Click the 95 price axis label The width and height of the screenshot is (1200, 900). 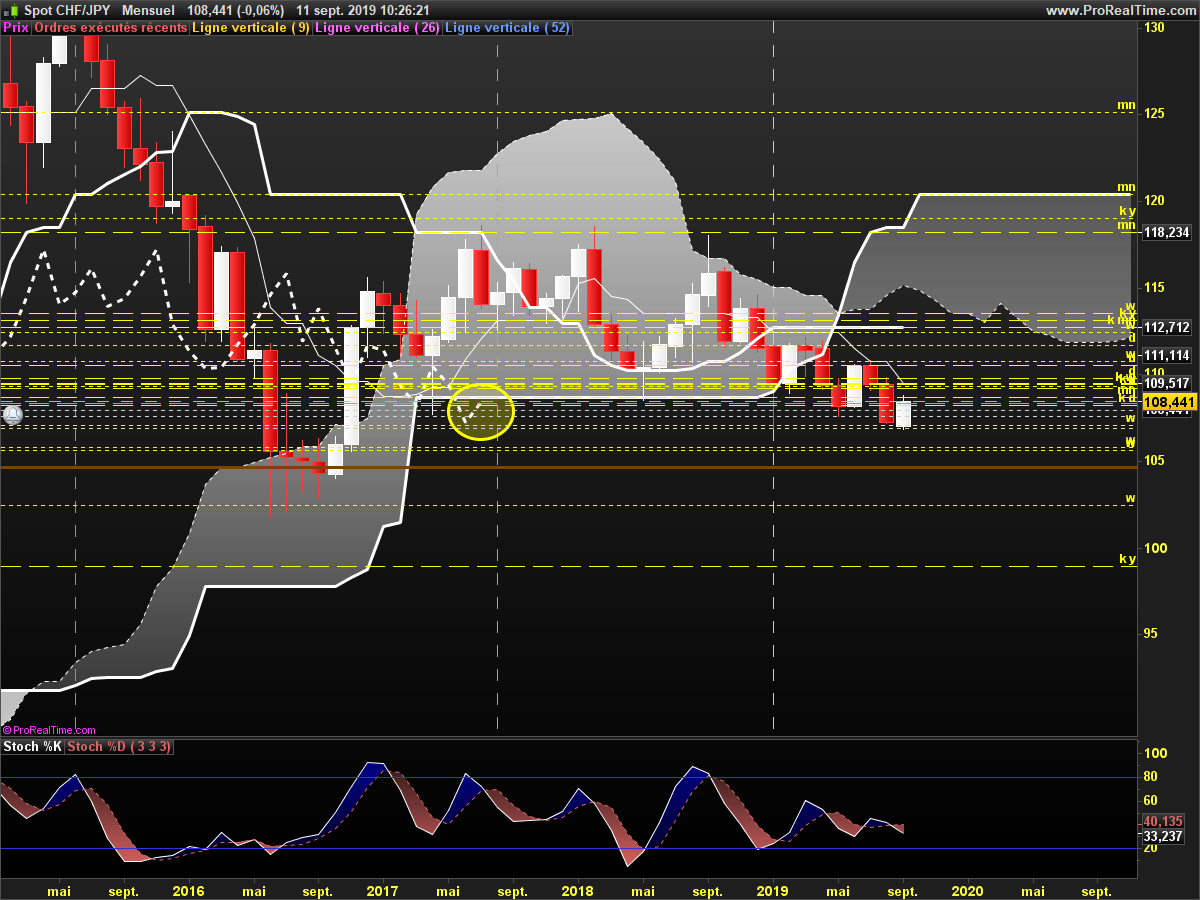pos(1151,633)
